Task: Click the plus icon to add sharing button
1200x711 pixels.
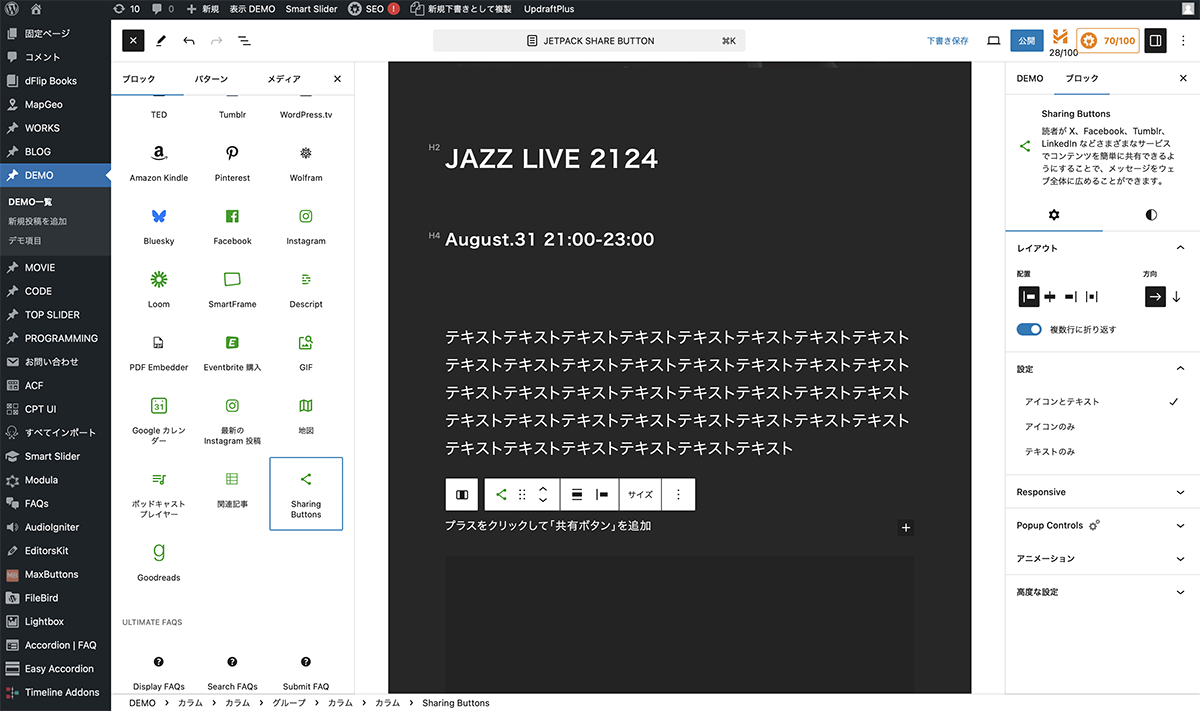Action: 906,528
